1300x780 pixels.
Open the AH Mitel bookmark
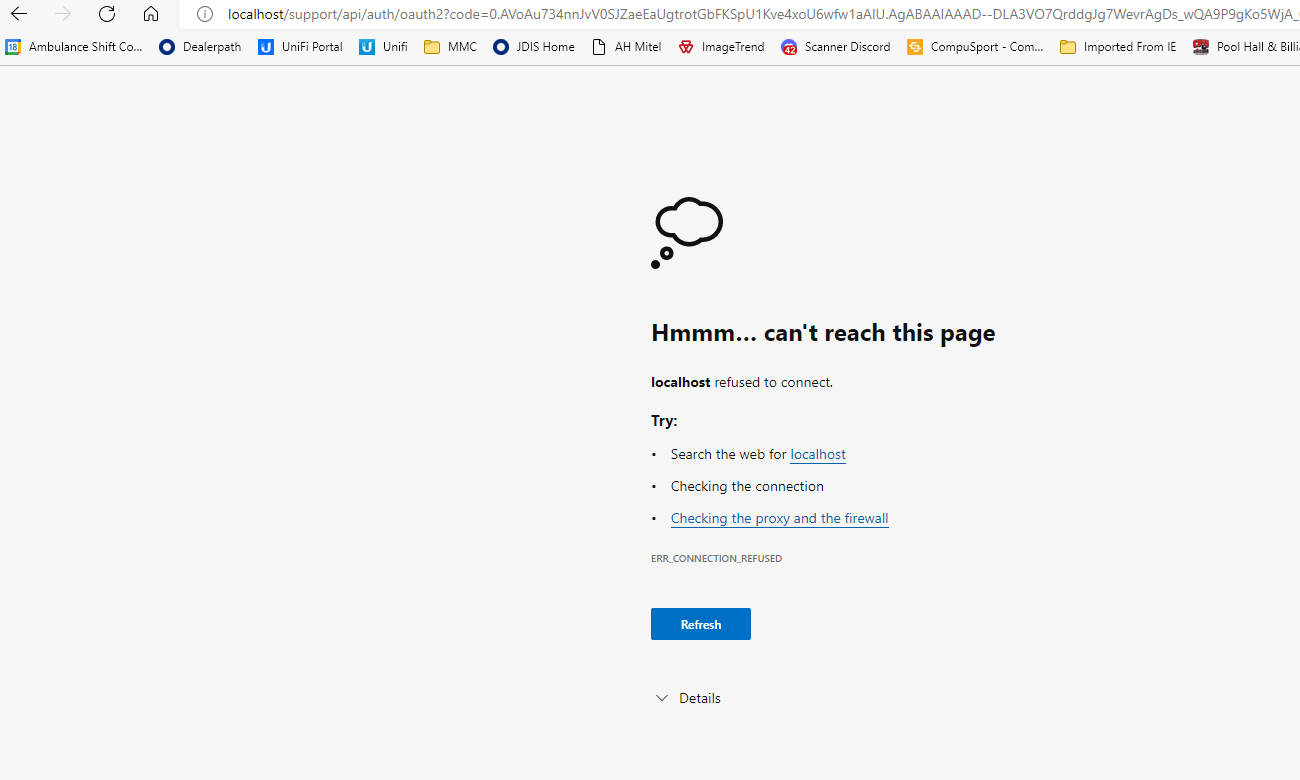[627, 47]
